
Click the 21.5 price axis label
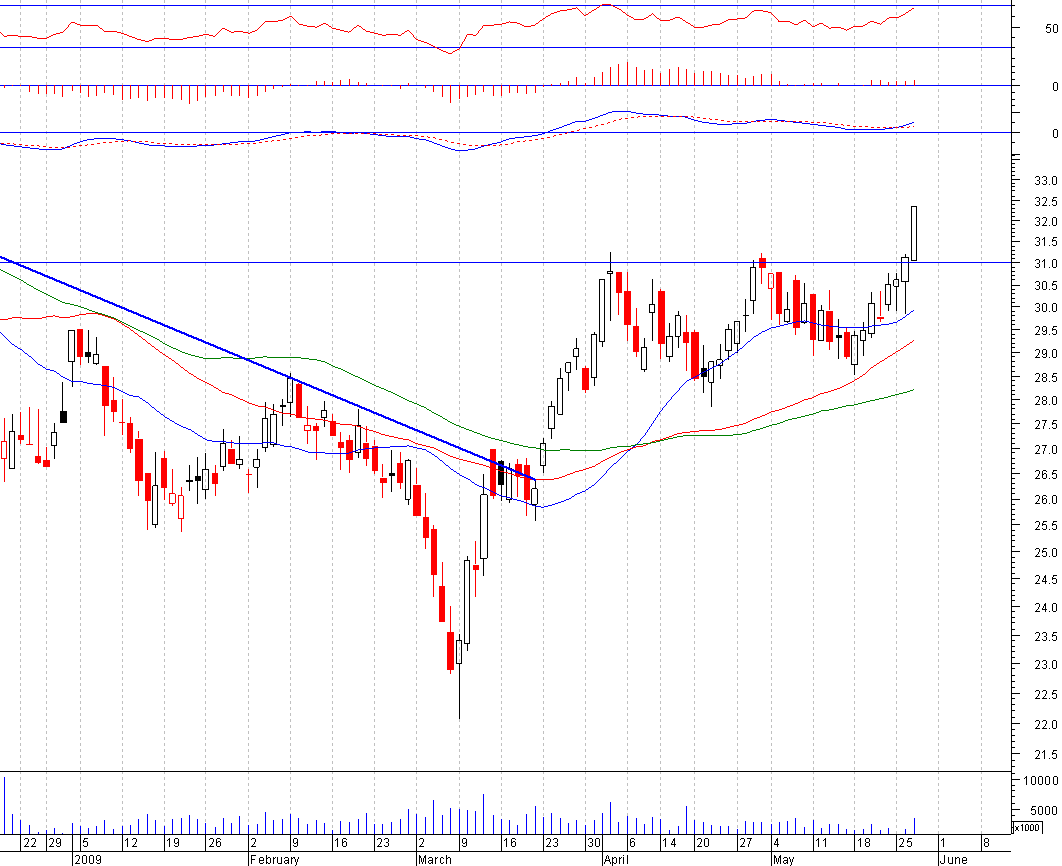[x=1045, y=754]
